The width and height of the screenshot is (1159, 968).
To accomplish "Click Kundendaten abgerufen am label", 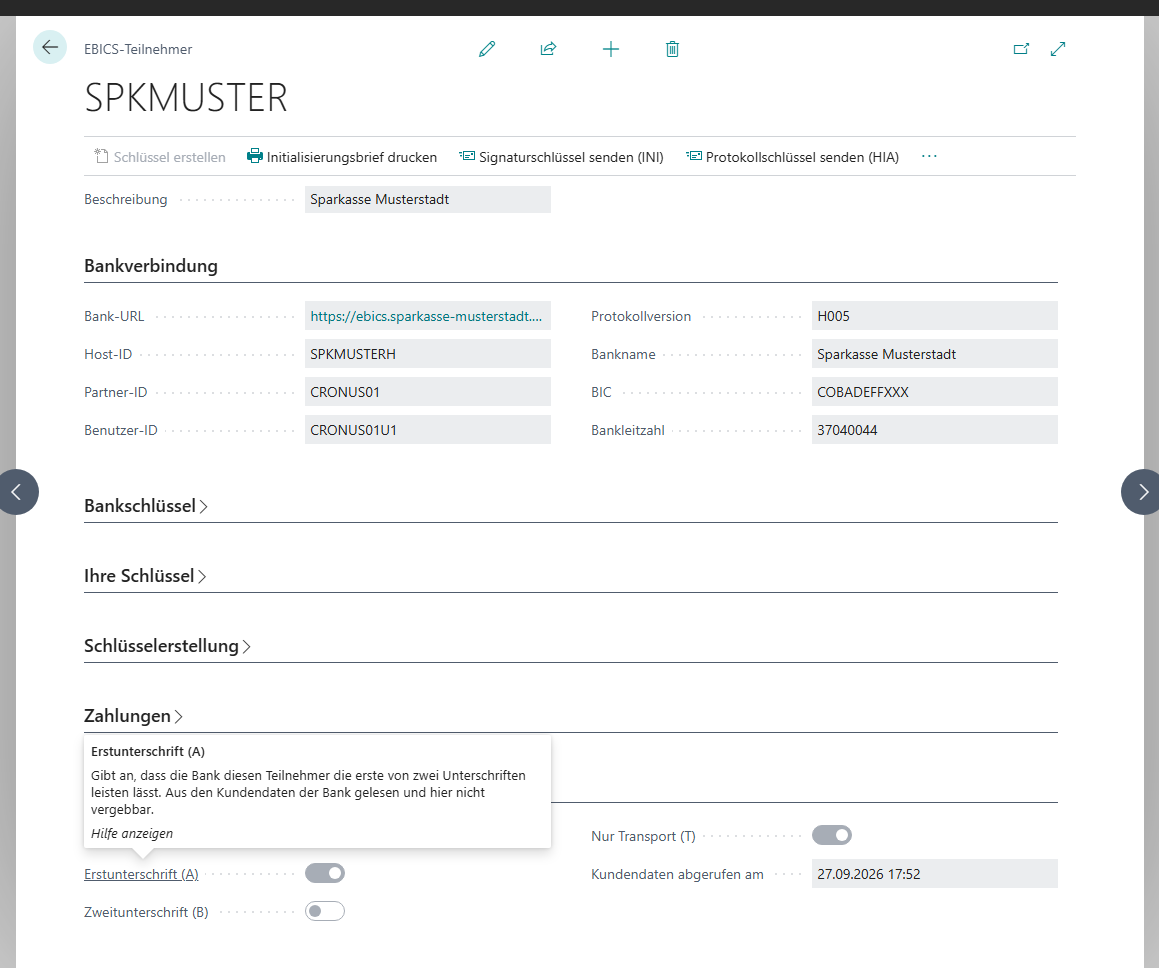I will (677, 874).
